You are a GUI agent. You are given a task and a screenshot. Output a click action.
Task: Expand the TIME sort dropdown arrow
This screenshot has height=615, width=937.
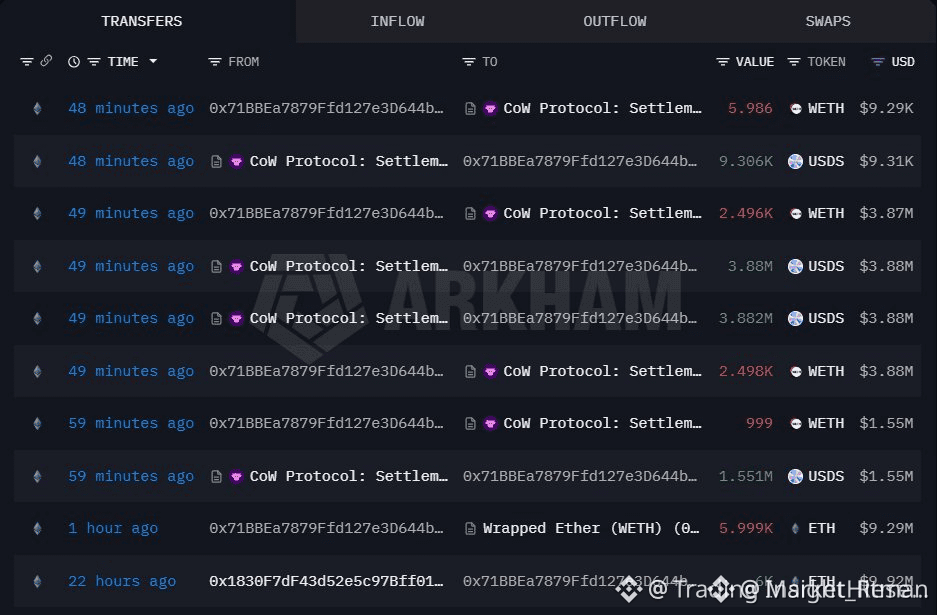pos(153,61)
